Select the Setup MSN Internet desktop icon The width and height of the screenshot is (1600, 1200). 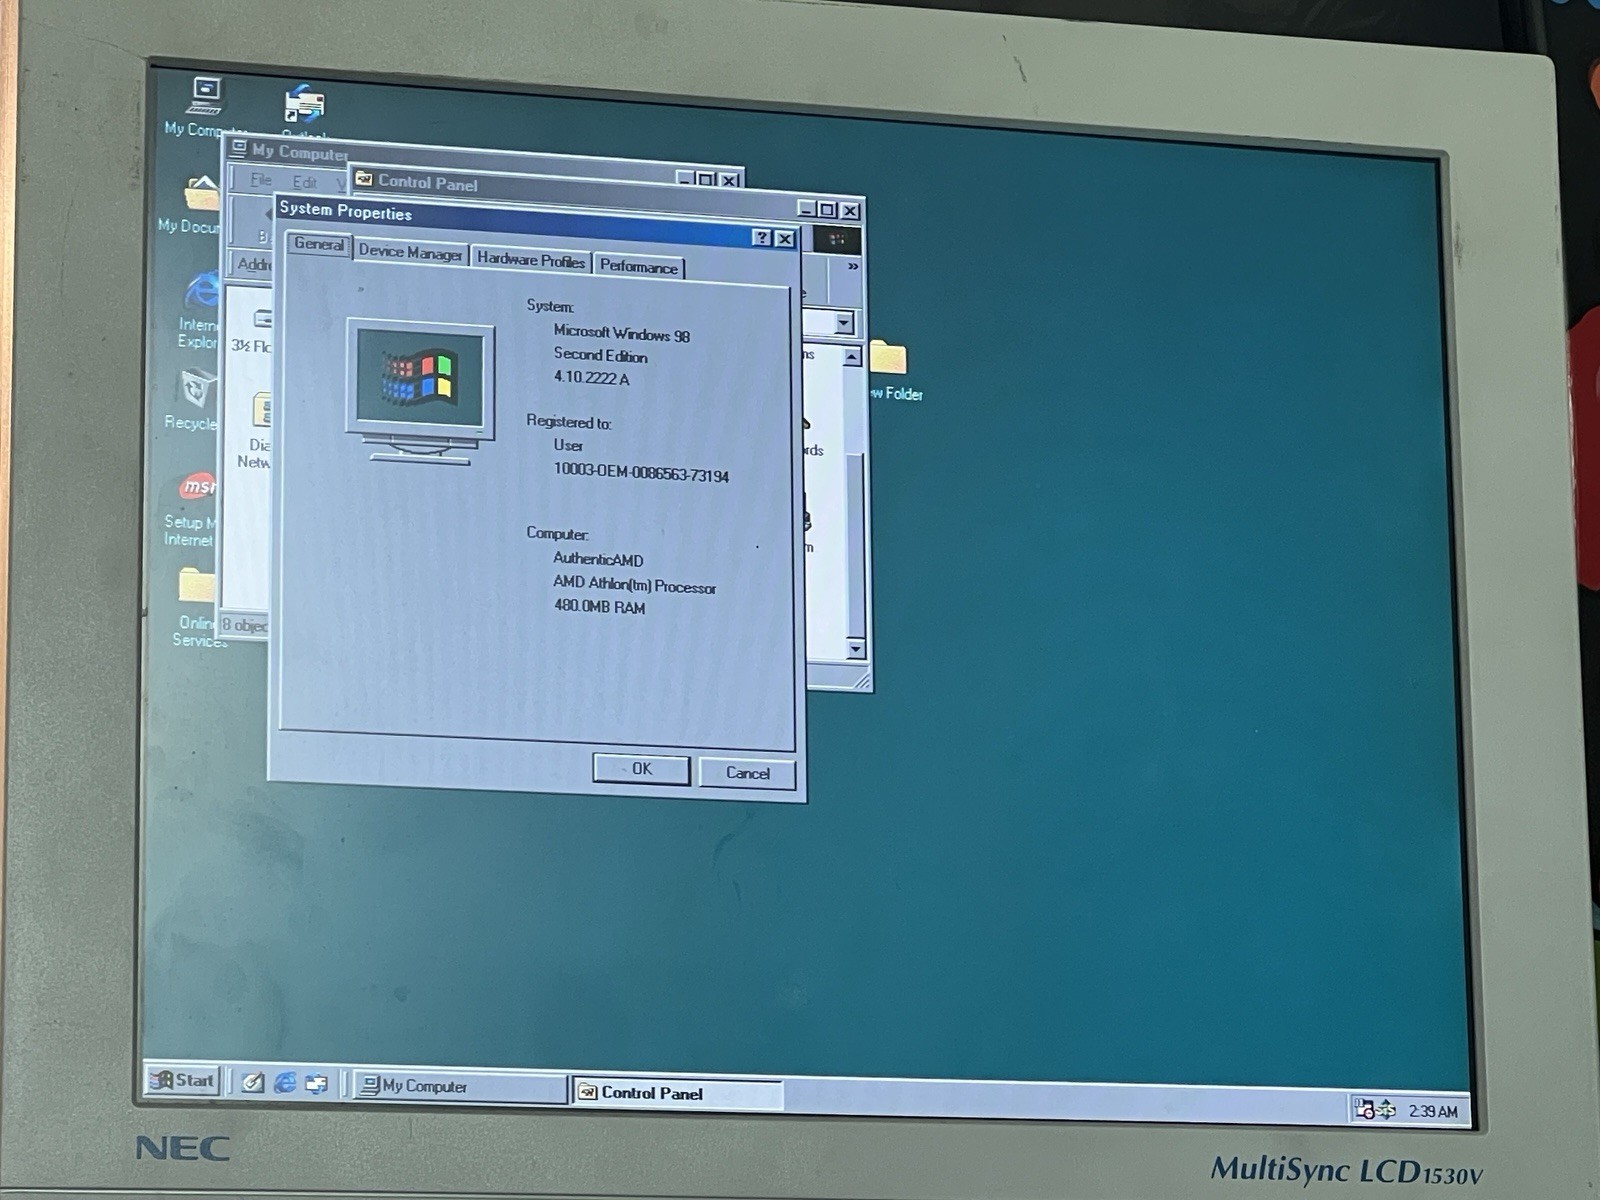coord(198,487)
